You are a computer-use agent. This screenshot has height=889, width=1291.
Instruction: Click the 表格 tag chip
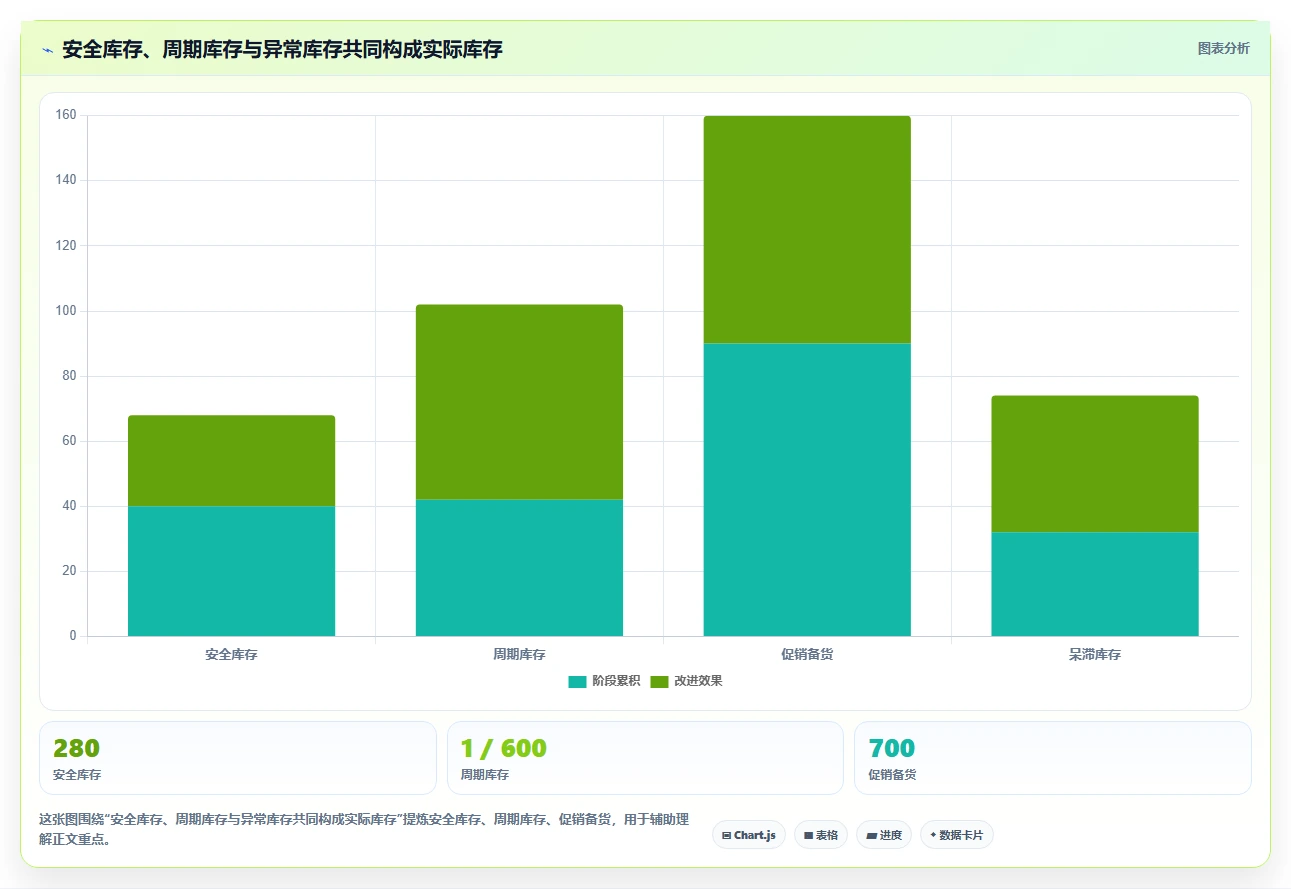click(821, 835)
